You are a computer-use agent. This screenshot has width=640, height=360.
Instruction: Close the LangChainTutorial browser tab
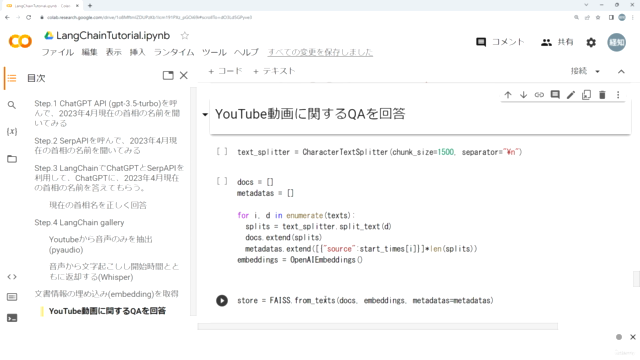(77, 6)
